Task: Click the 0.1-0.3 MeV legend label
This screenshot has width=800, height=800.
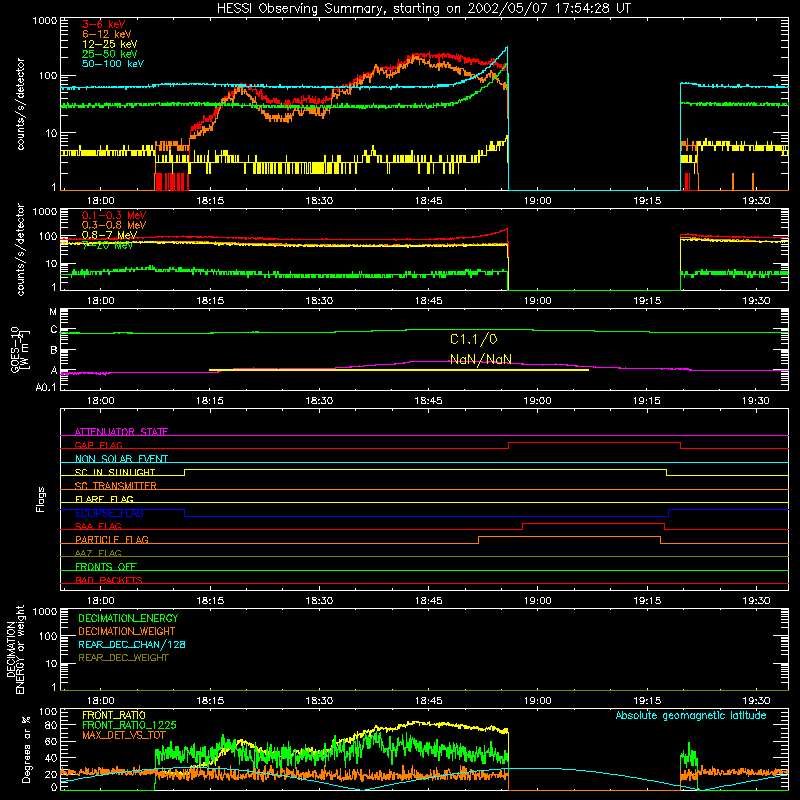Action: (114, 215)
